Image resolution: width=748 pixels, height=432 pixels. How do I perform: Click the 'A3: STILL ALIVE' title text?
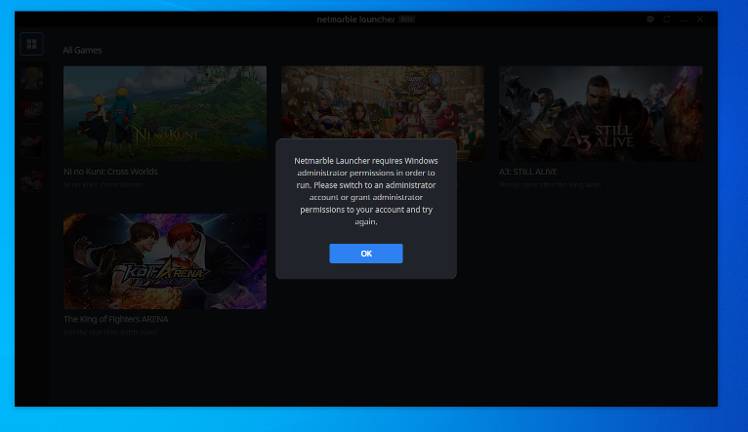pos(528,171)
